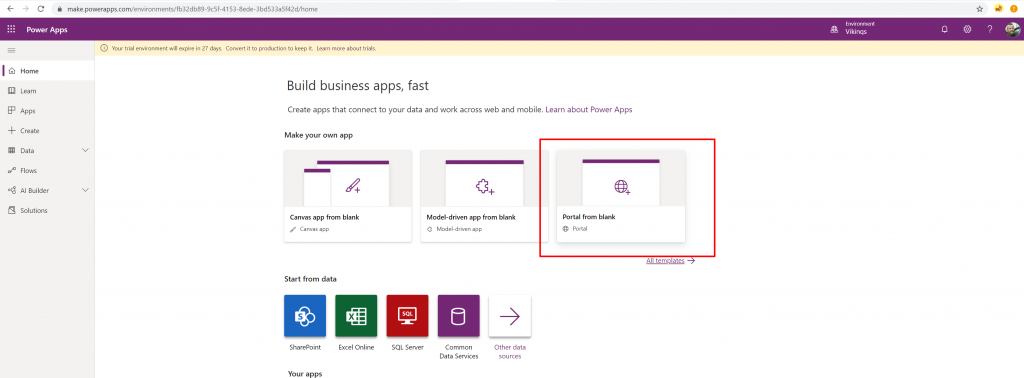The width and height of the screenshot is (1024, 378).
Task: Click Learn about Power Apps link
Action: (x=588, y=110)
